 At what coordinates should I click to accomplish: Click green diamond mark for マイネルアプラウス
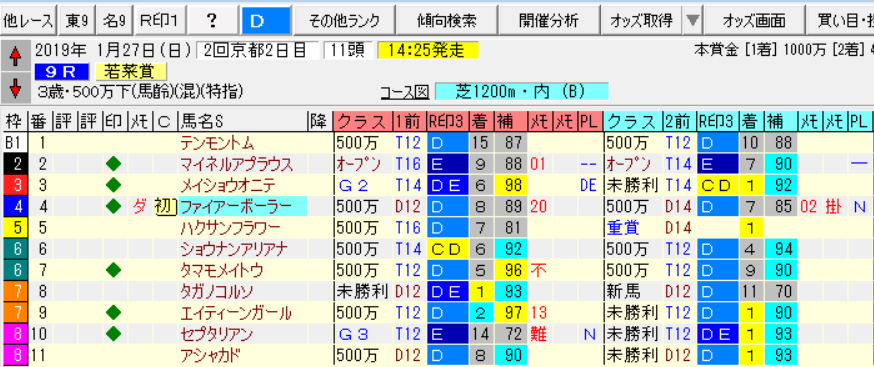pos(114,165)
